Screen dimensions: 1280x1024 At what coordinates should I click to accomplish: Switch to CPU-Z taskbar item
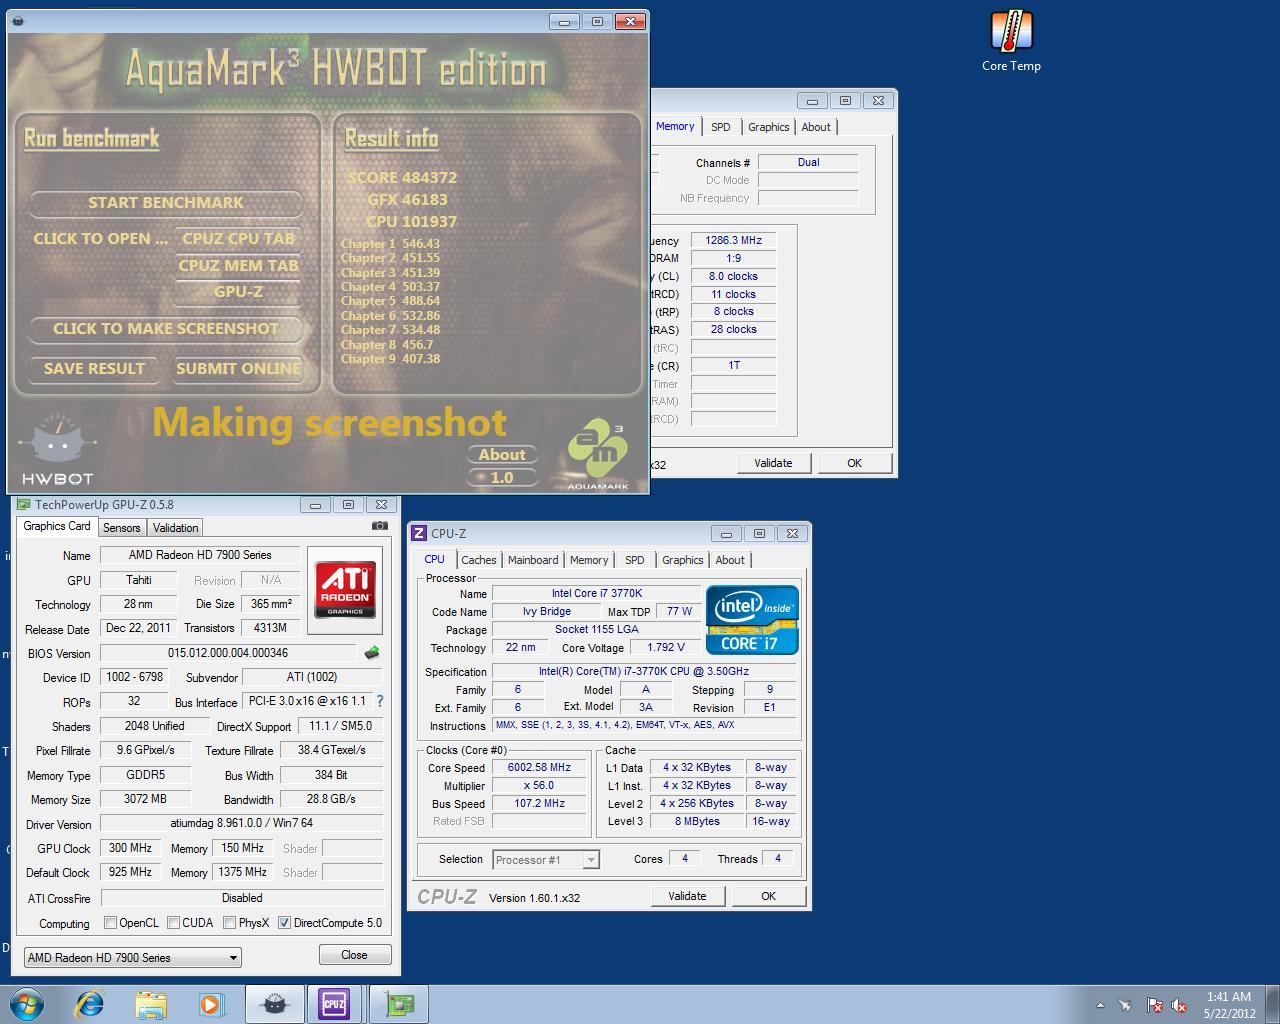334,1004
